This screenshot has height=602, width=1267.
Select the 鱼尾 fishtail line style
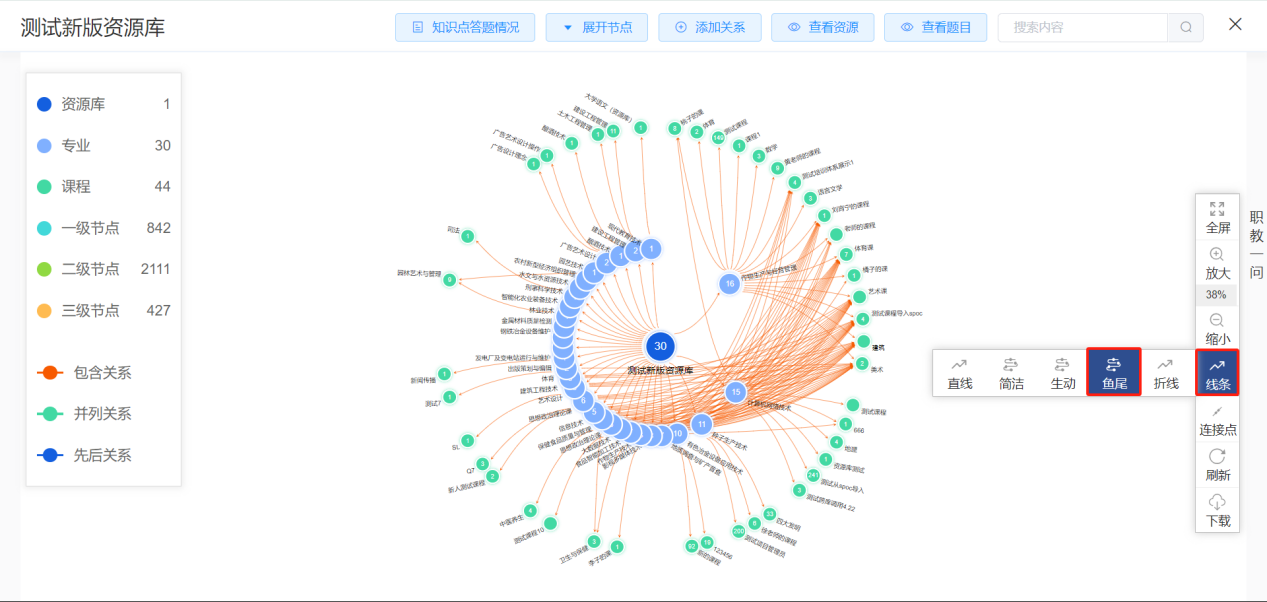click(x=1114, y=372)
